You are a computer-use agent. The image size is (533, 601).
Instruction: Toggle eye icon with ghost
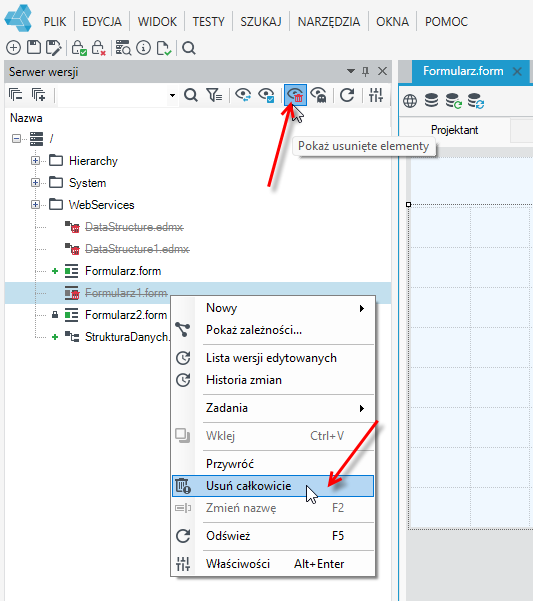pyautogui.click(x=319, y=95)
